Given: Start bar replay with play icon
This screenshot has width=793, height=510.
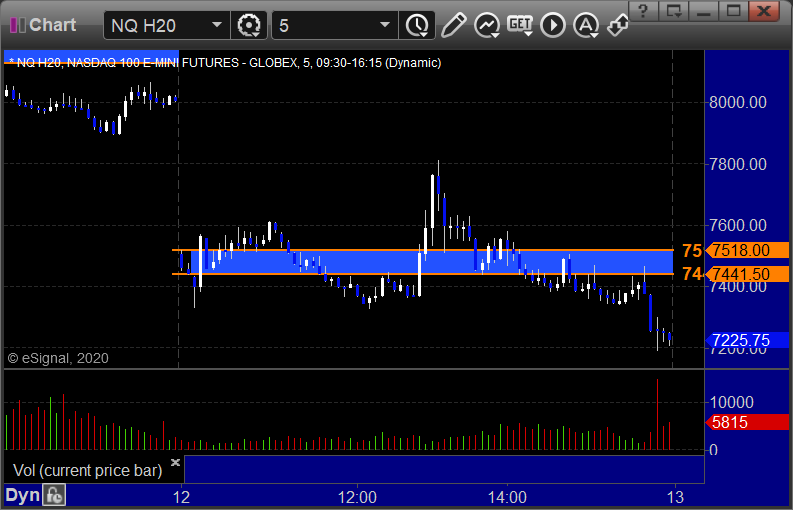Looking at the screenshot, I should [553, 25].
